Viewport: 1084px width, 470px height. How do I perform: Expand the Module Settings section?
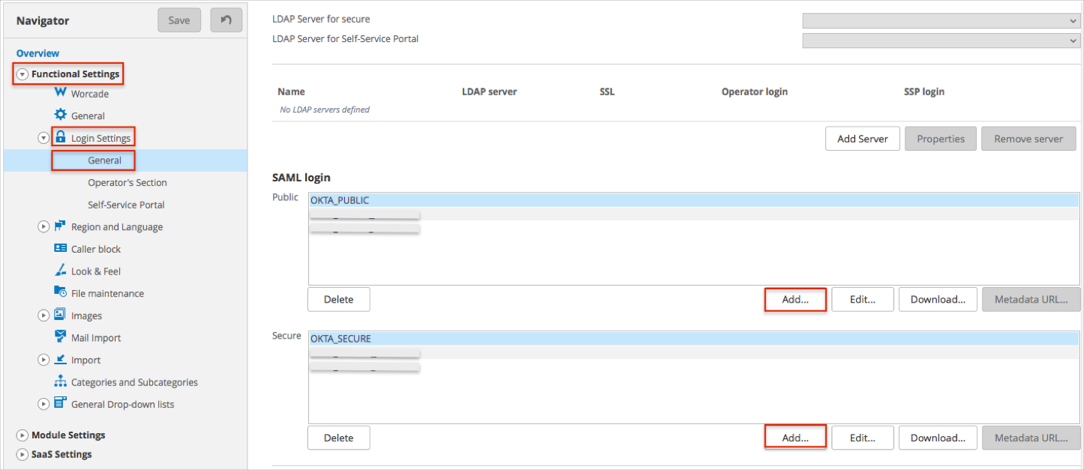[x=22, y=435]
